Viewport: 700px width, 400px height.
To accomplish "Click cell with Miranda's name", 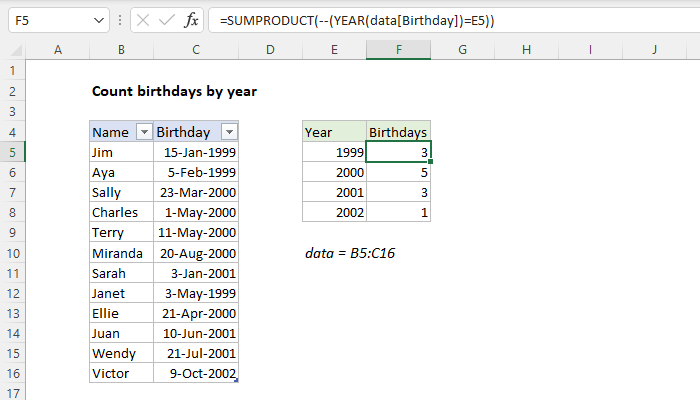I will tap(121, 254).
